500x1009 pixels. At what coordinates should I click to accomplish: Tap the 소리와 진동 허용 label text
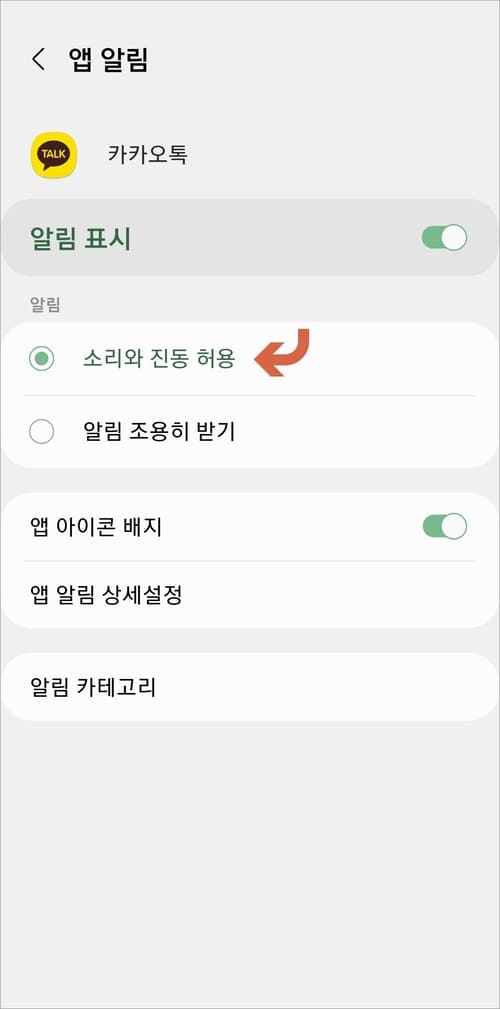(x=159, y=359)
